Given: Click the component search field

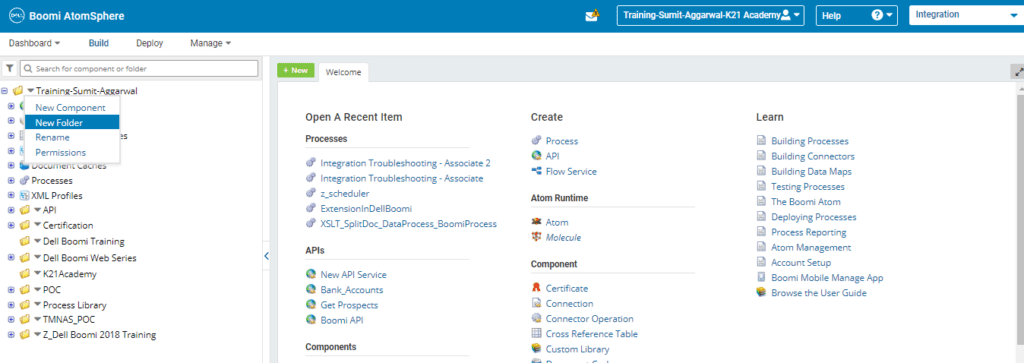Looking at the screenshot, I should [x=139, y=68].
